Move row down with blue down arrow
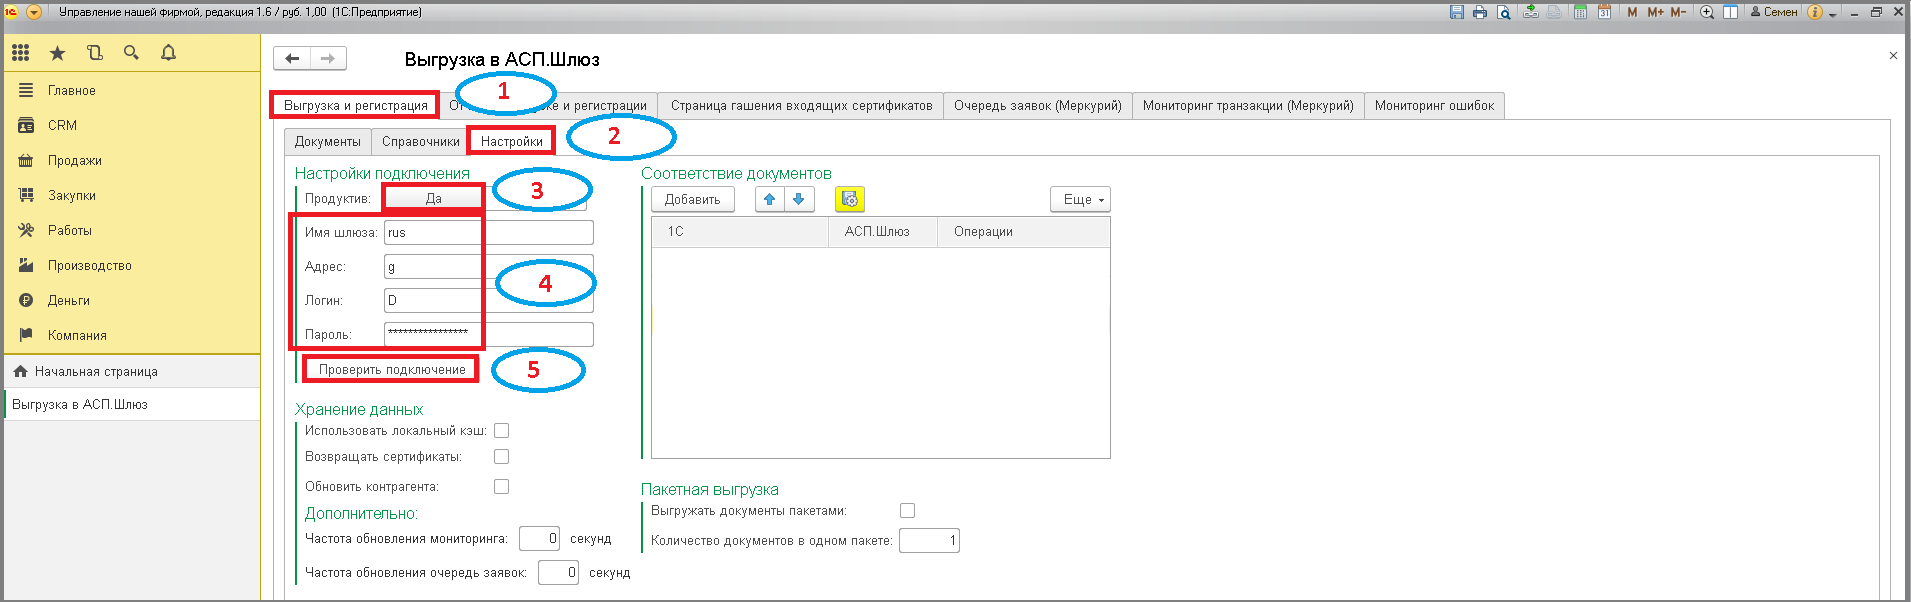 click(798, 199)
